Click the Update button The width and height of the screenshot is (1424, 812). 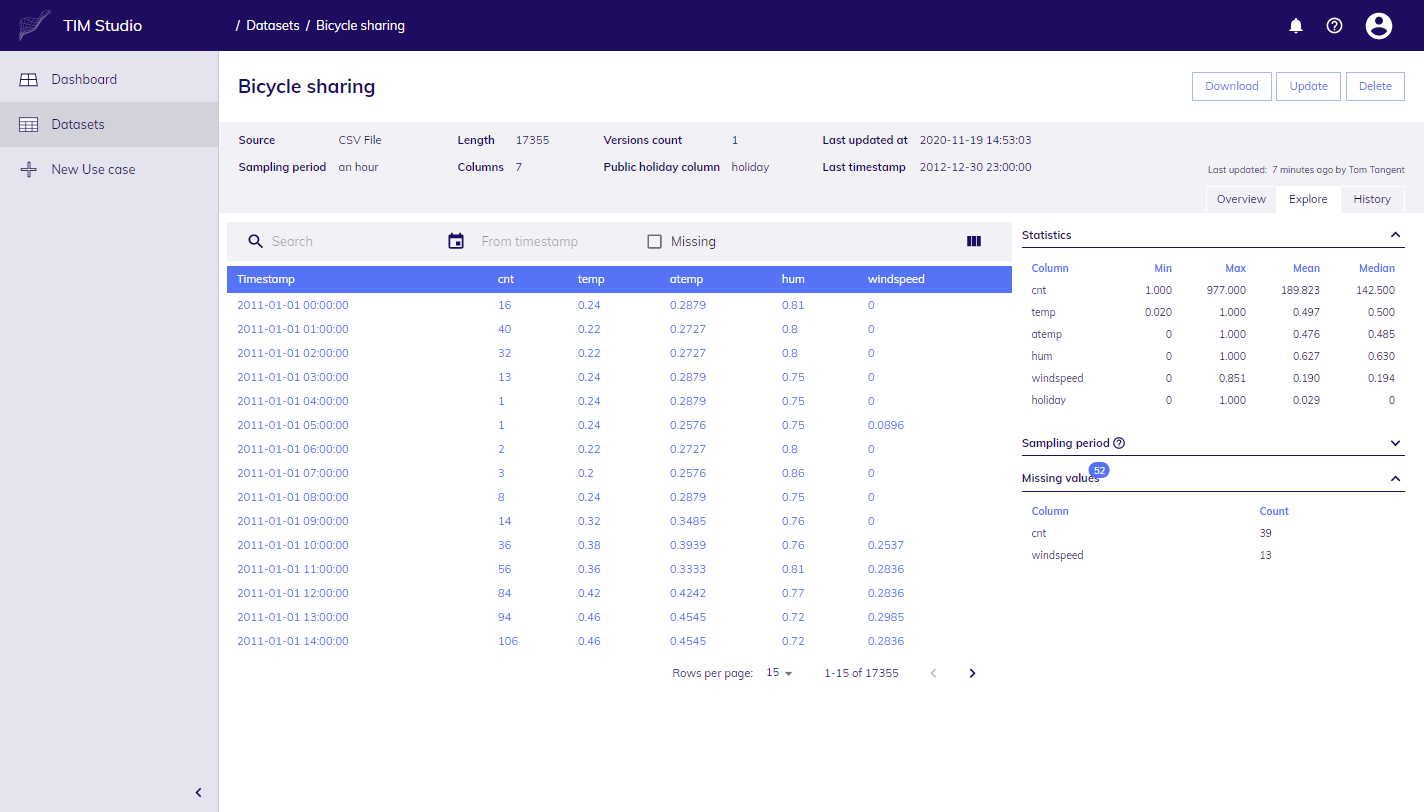point(1308,86)
